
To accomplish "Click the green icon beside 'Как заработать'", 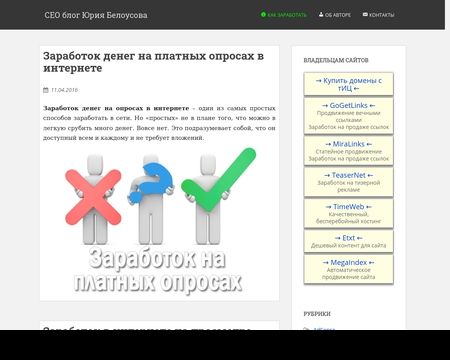I will coord(263,15).
